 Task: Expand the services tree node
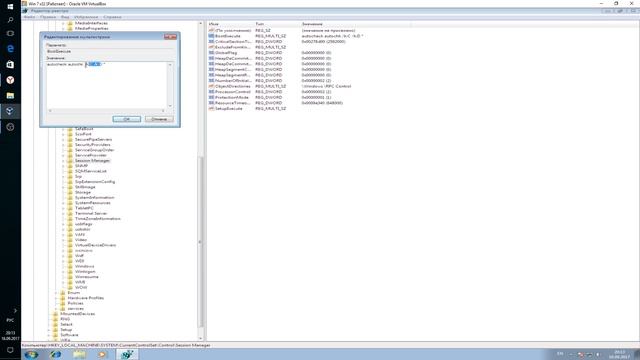click(56, 309)
